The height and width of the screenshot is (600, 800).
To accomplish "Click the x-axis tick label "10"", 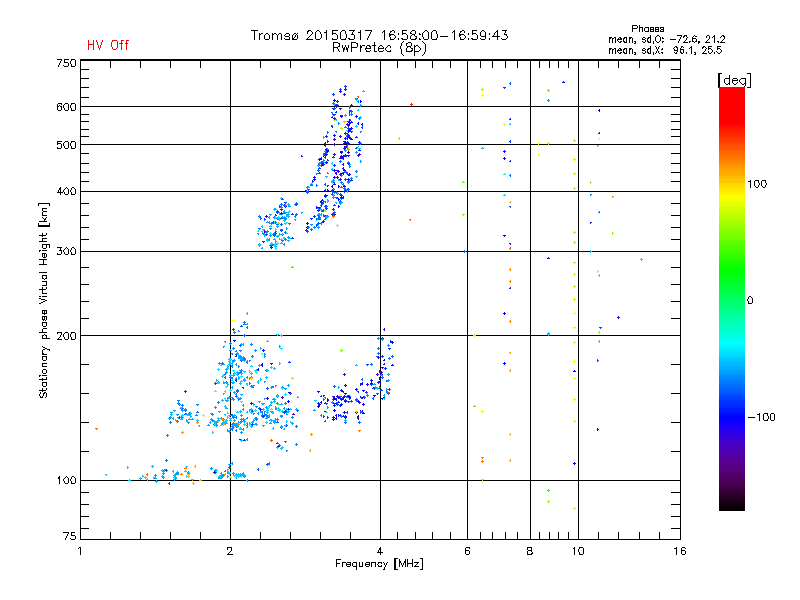I will coord(578,551).
